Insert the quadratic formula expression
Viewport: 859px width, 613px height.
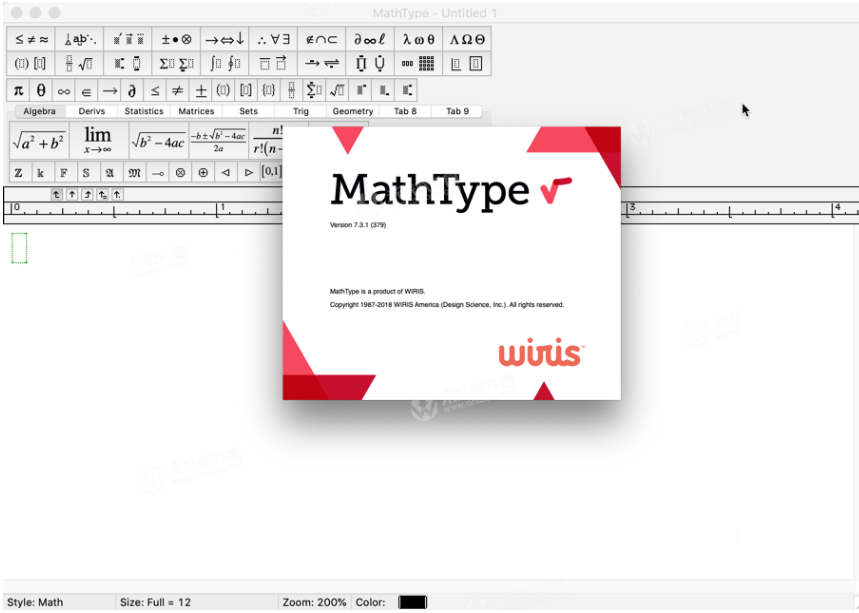(219, 141)
